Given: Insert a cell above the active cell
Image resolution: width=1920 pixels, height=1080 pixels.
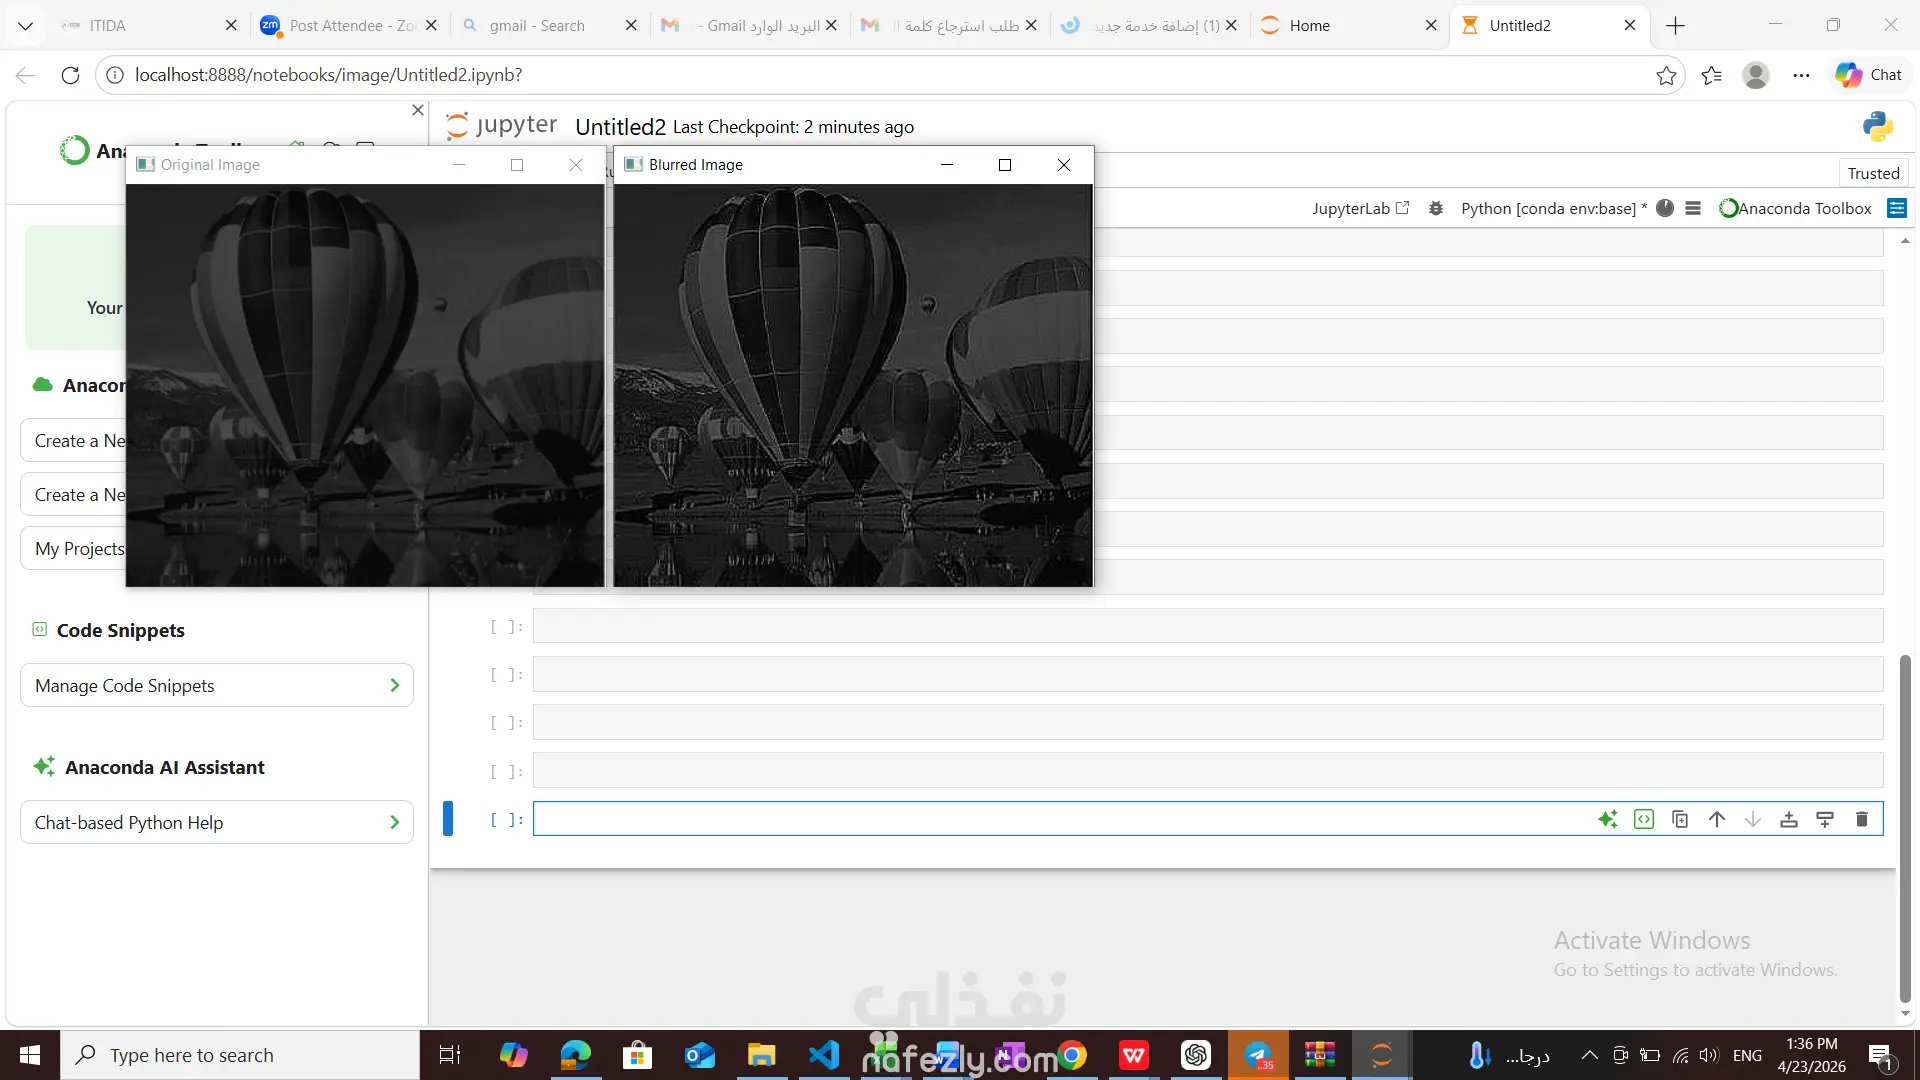Looking at the screenshot, I should tap(1789, 820).
